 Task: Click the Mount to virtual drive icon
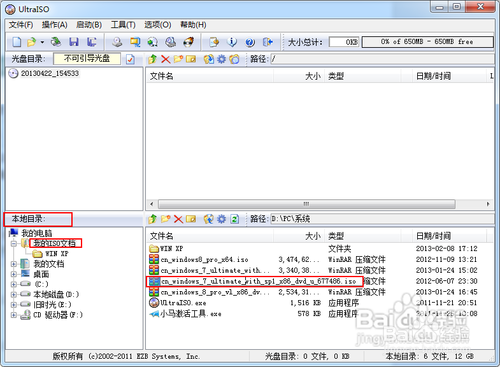(153, 42)
